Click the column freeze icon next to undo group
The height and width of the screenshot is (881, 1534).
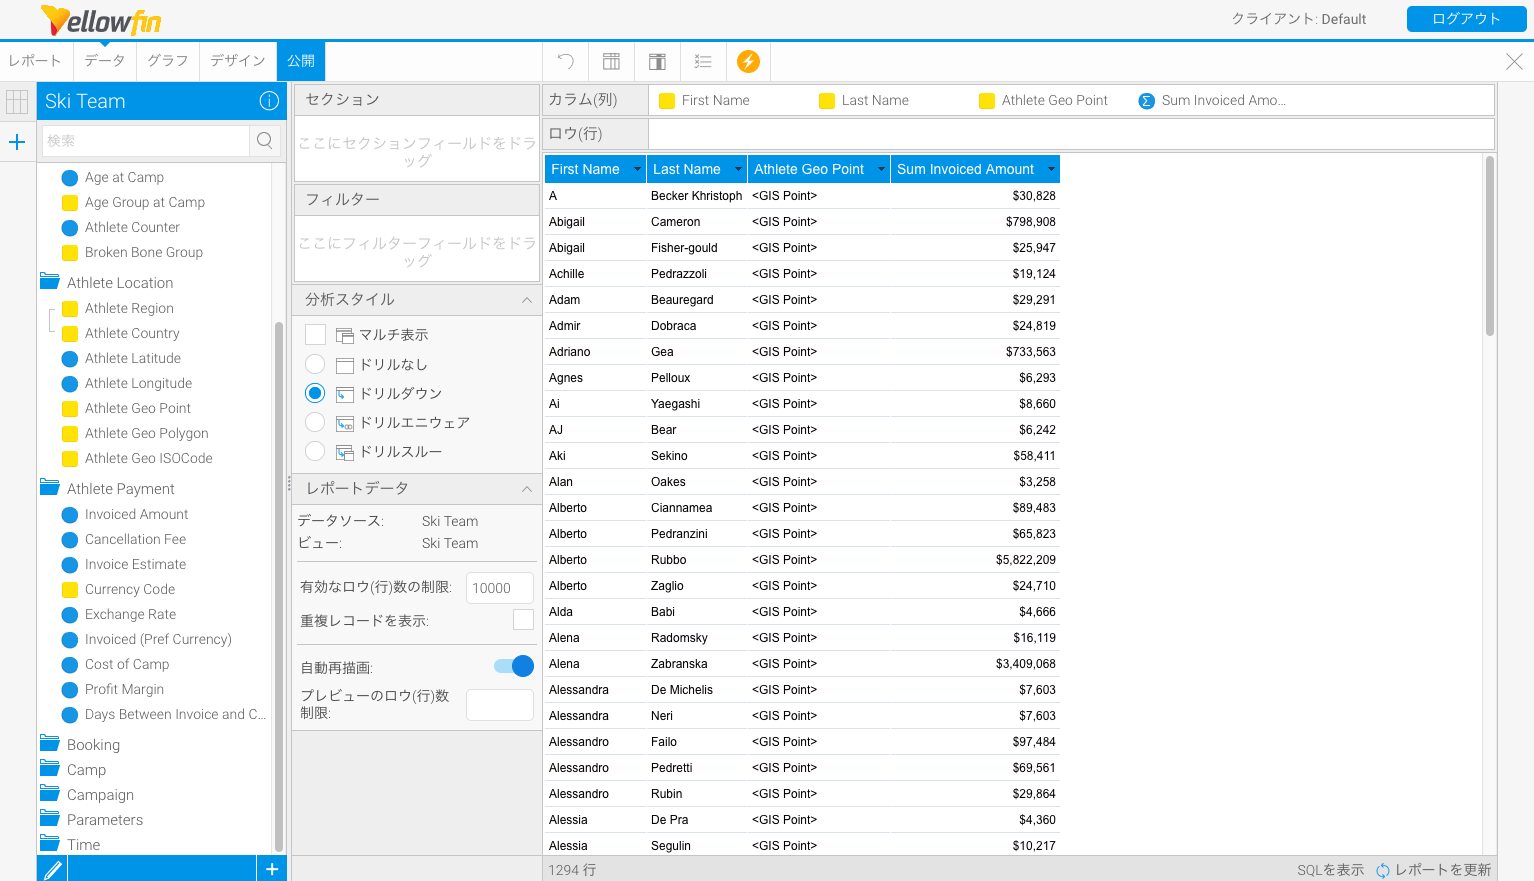click(x=657, y=62)
